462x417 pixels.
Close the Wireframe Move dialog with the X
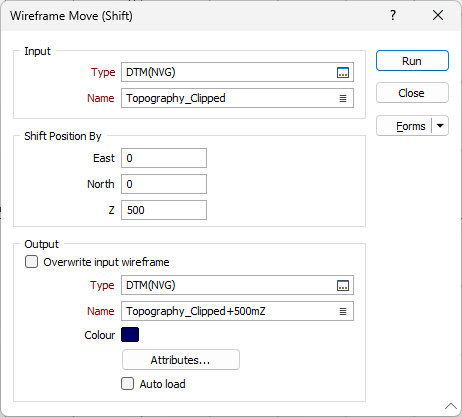point(438,15)
